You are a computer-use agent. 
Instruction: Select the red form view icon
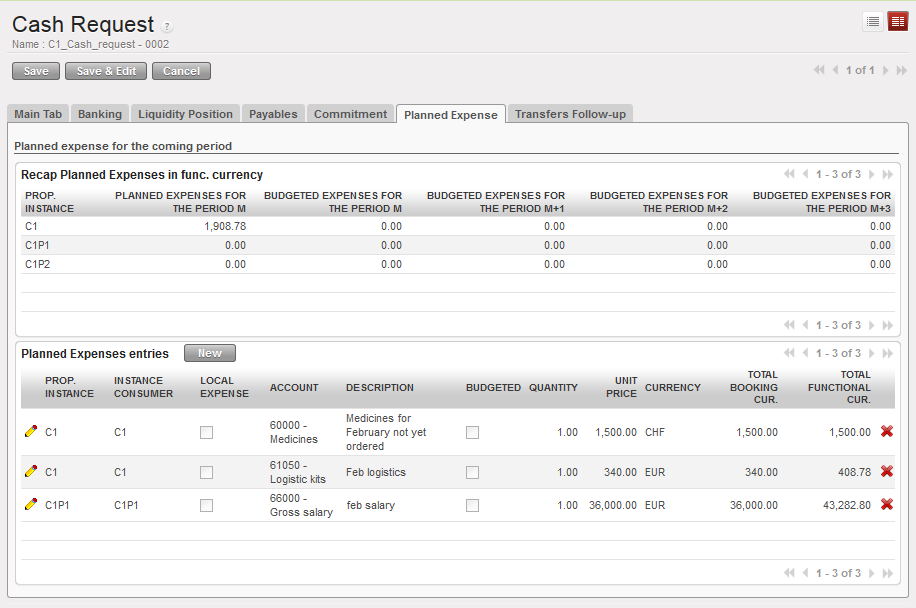[x=897, y=22]
